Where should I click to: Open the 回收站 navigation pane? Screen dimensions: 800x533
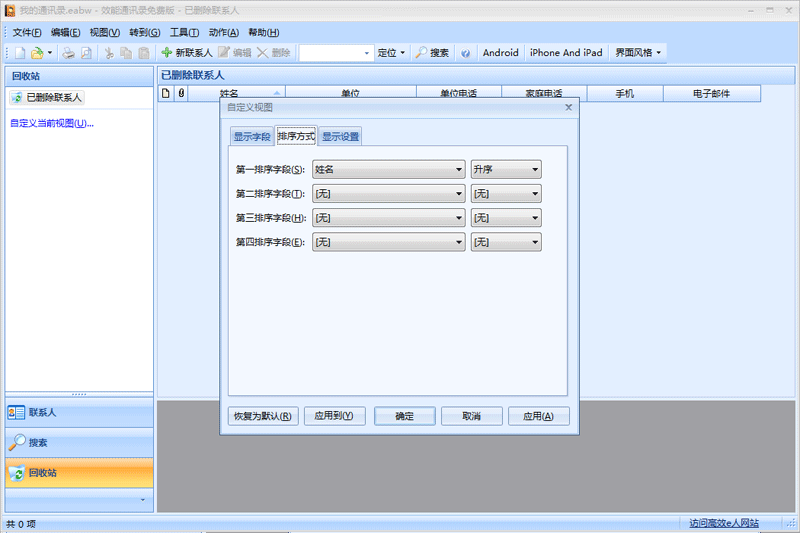click(79, 473)
